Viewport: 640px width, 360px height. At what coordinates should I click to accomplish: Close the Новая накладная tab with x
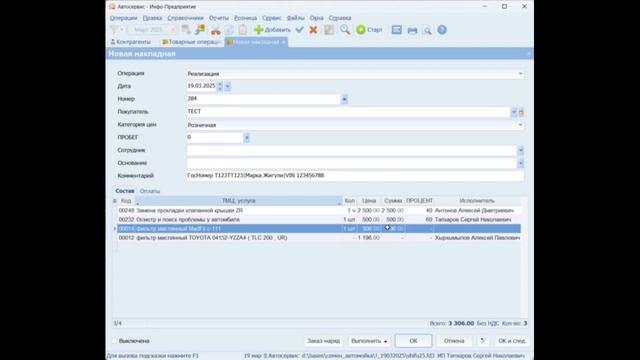point(284,42)
